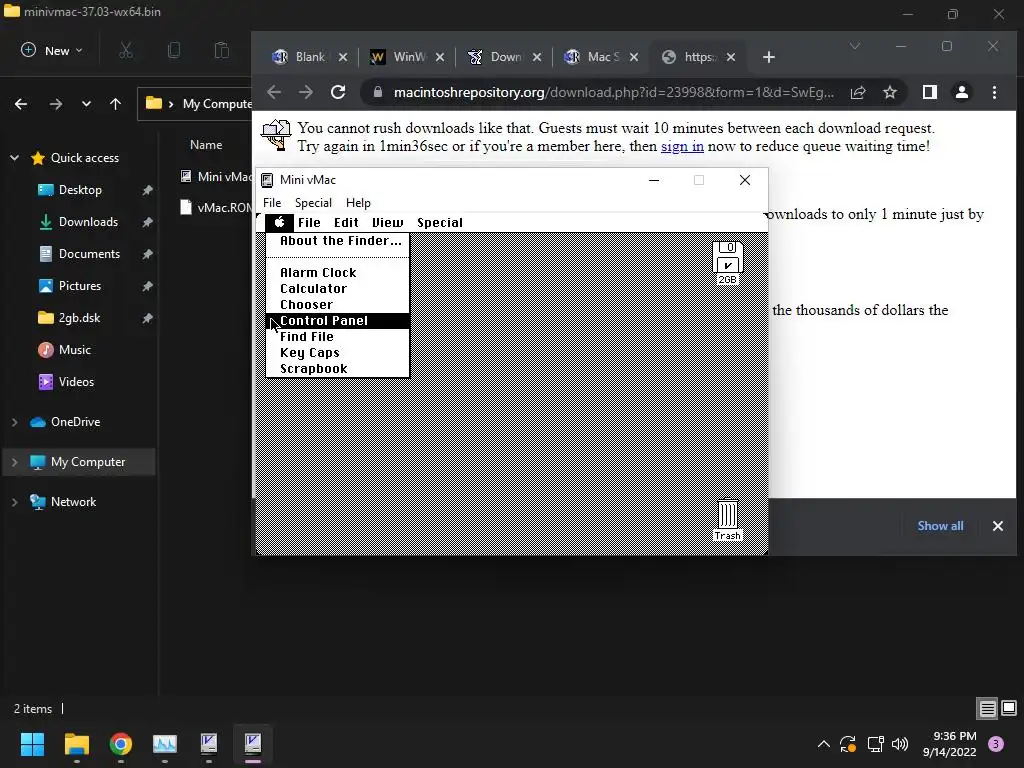Open Pictures in Quick access
The height and width of the screenshot is (768, 1024).
[80, 286]
